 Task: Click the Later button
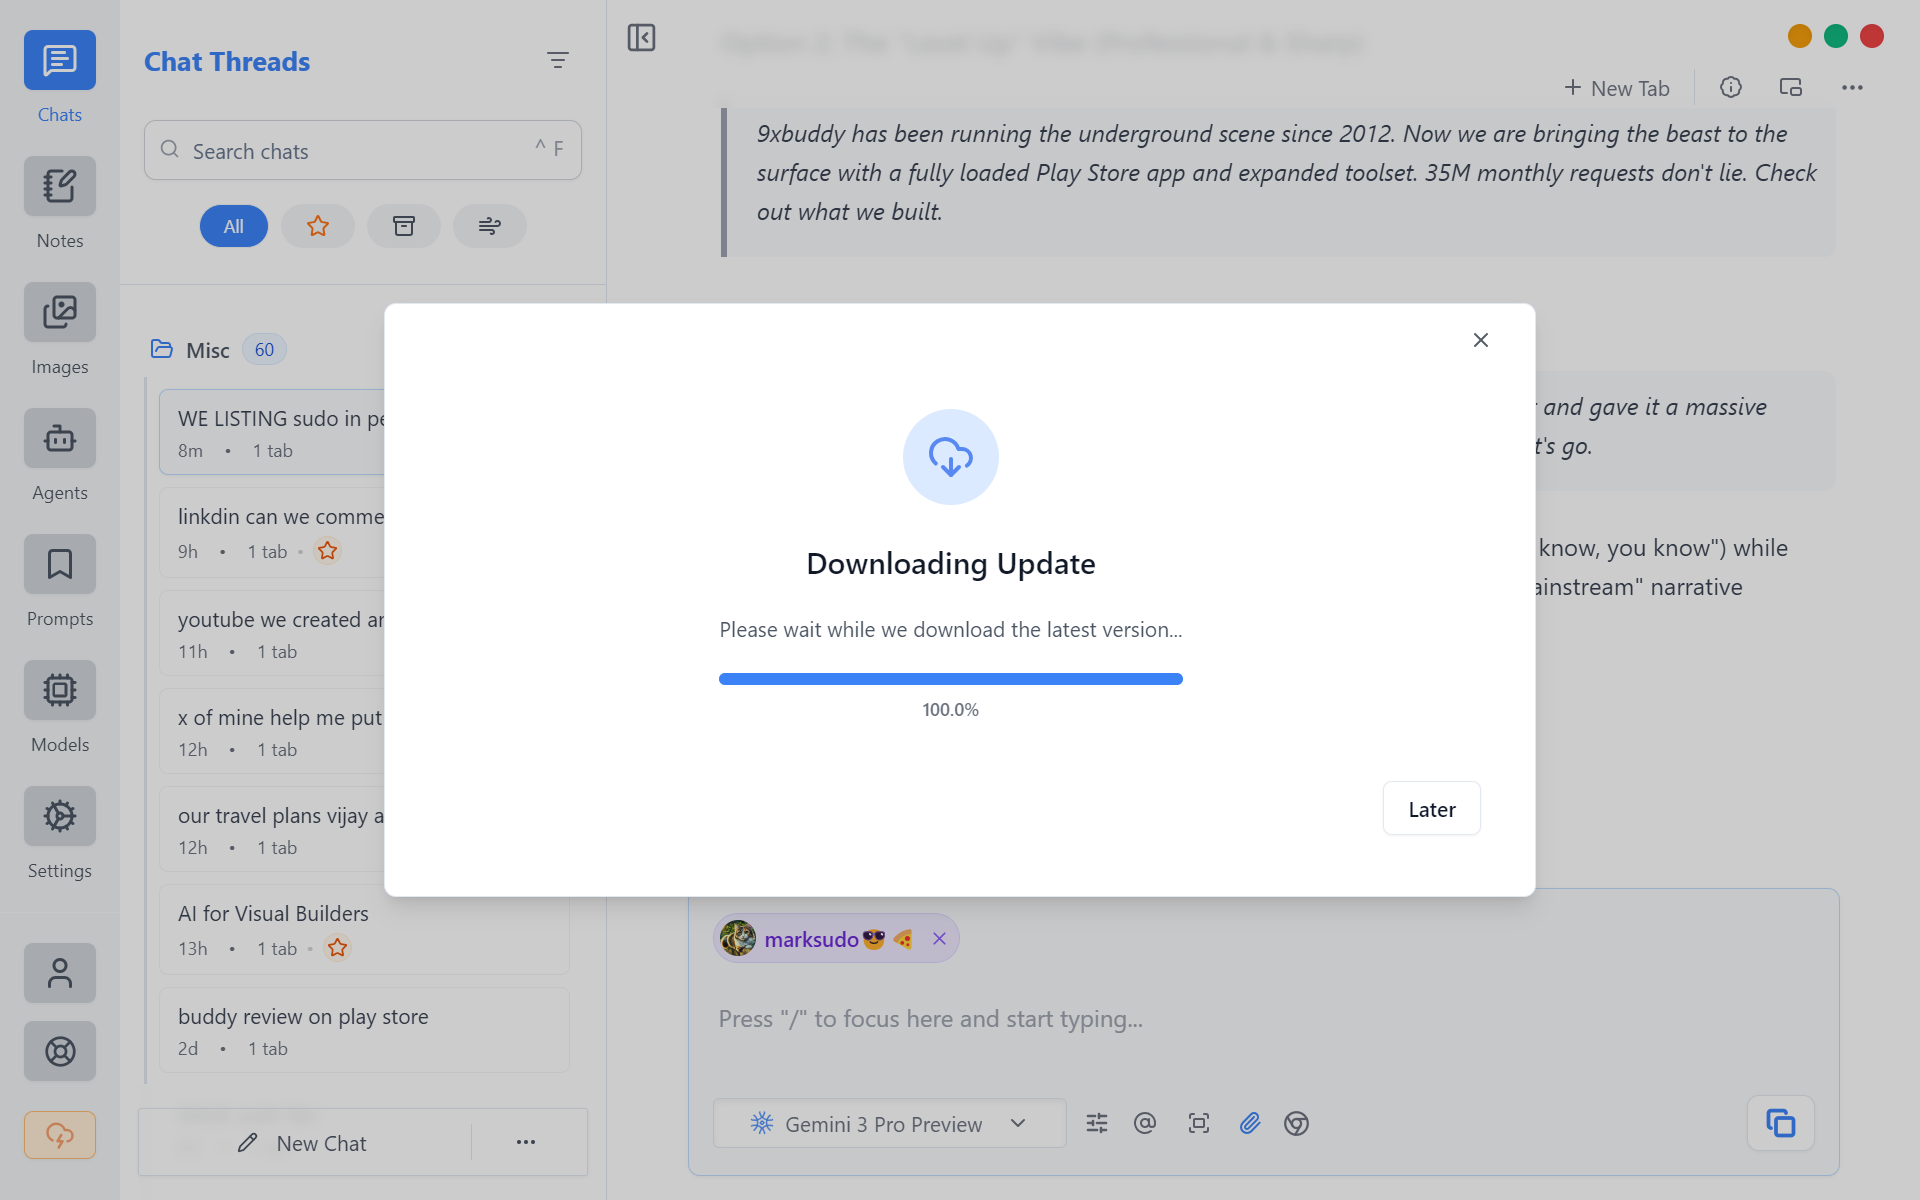click(x=1431, y=809)
